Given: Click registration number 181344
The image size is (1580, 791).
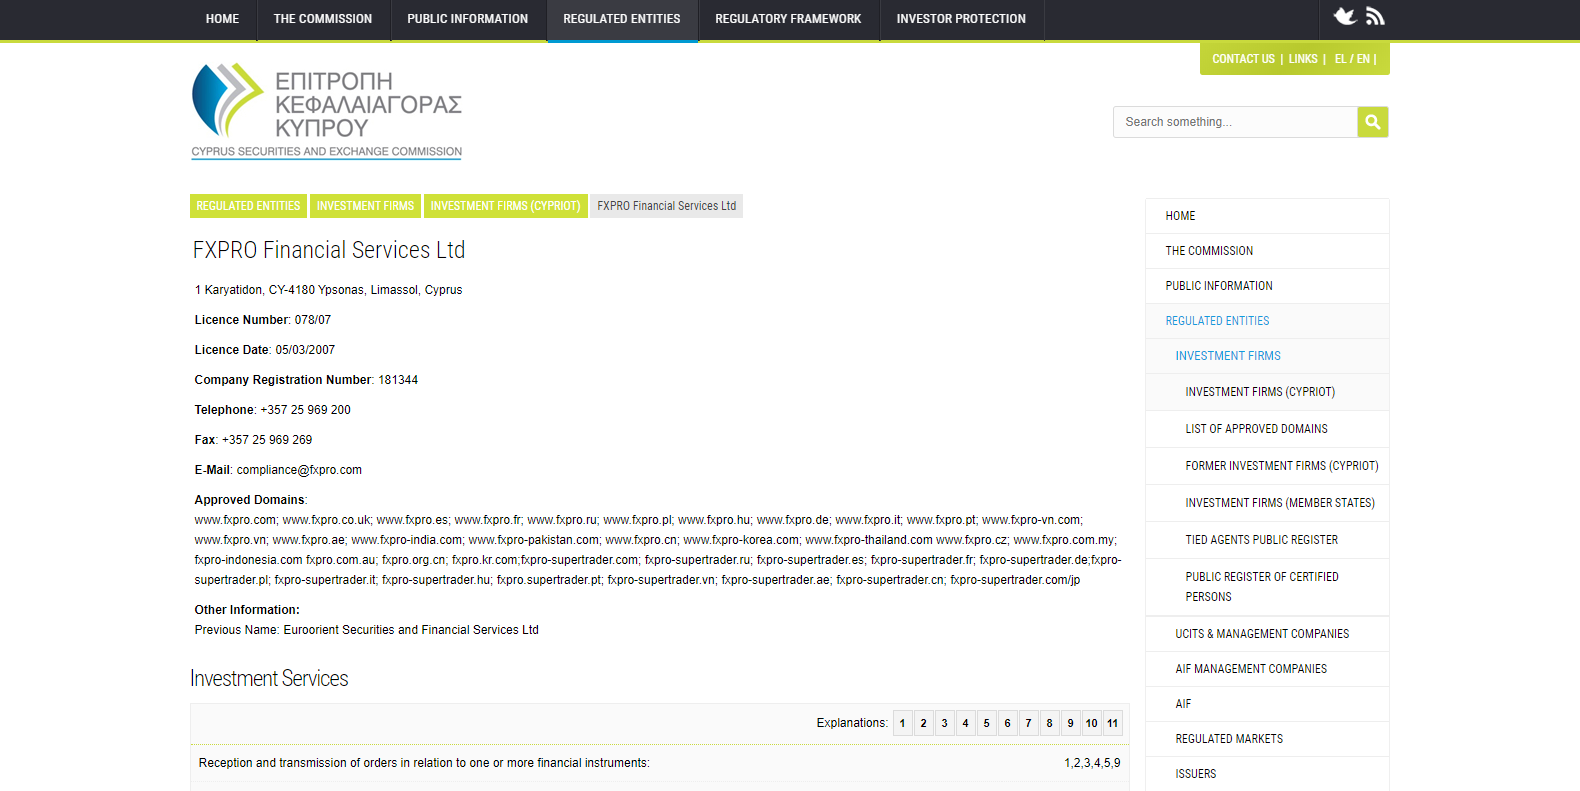Looking at the screenshot, I should pos(398,380).
